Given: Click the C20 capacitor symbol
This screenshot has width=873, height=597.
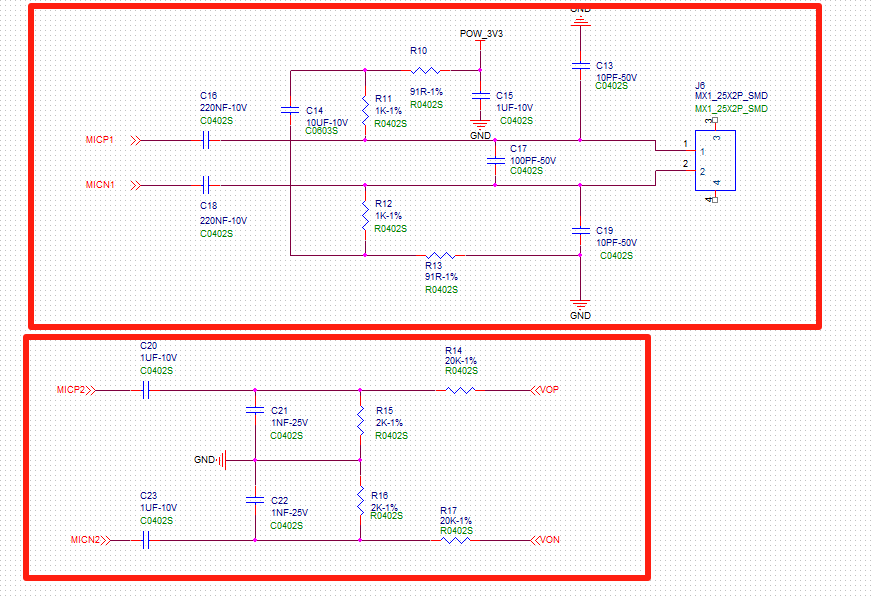Looking at the screenshot, I should pyautogui.click(x=146, y=390).
